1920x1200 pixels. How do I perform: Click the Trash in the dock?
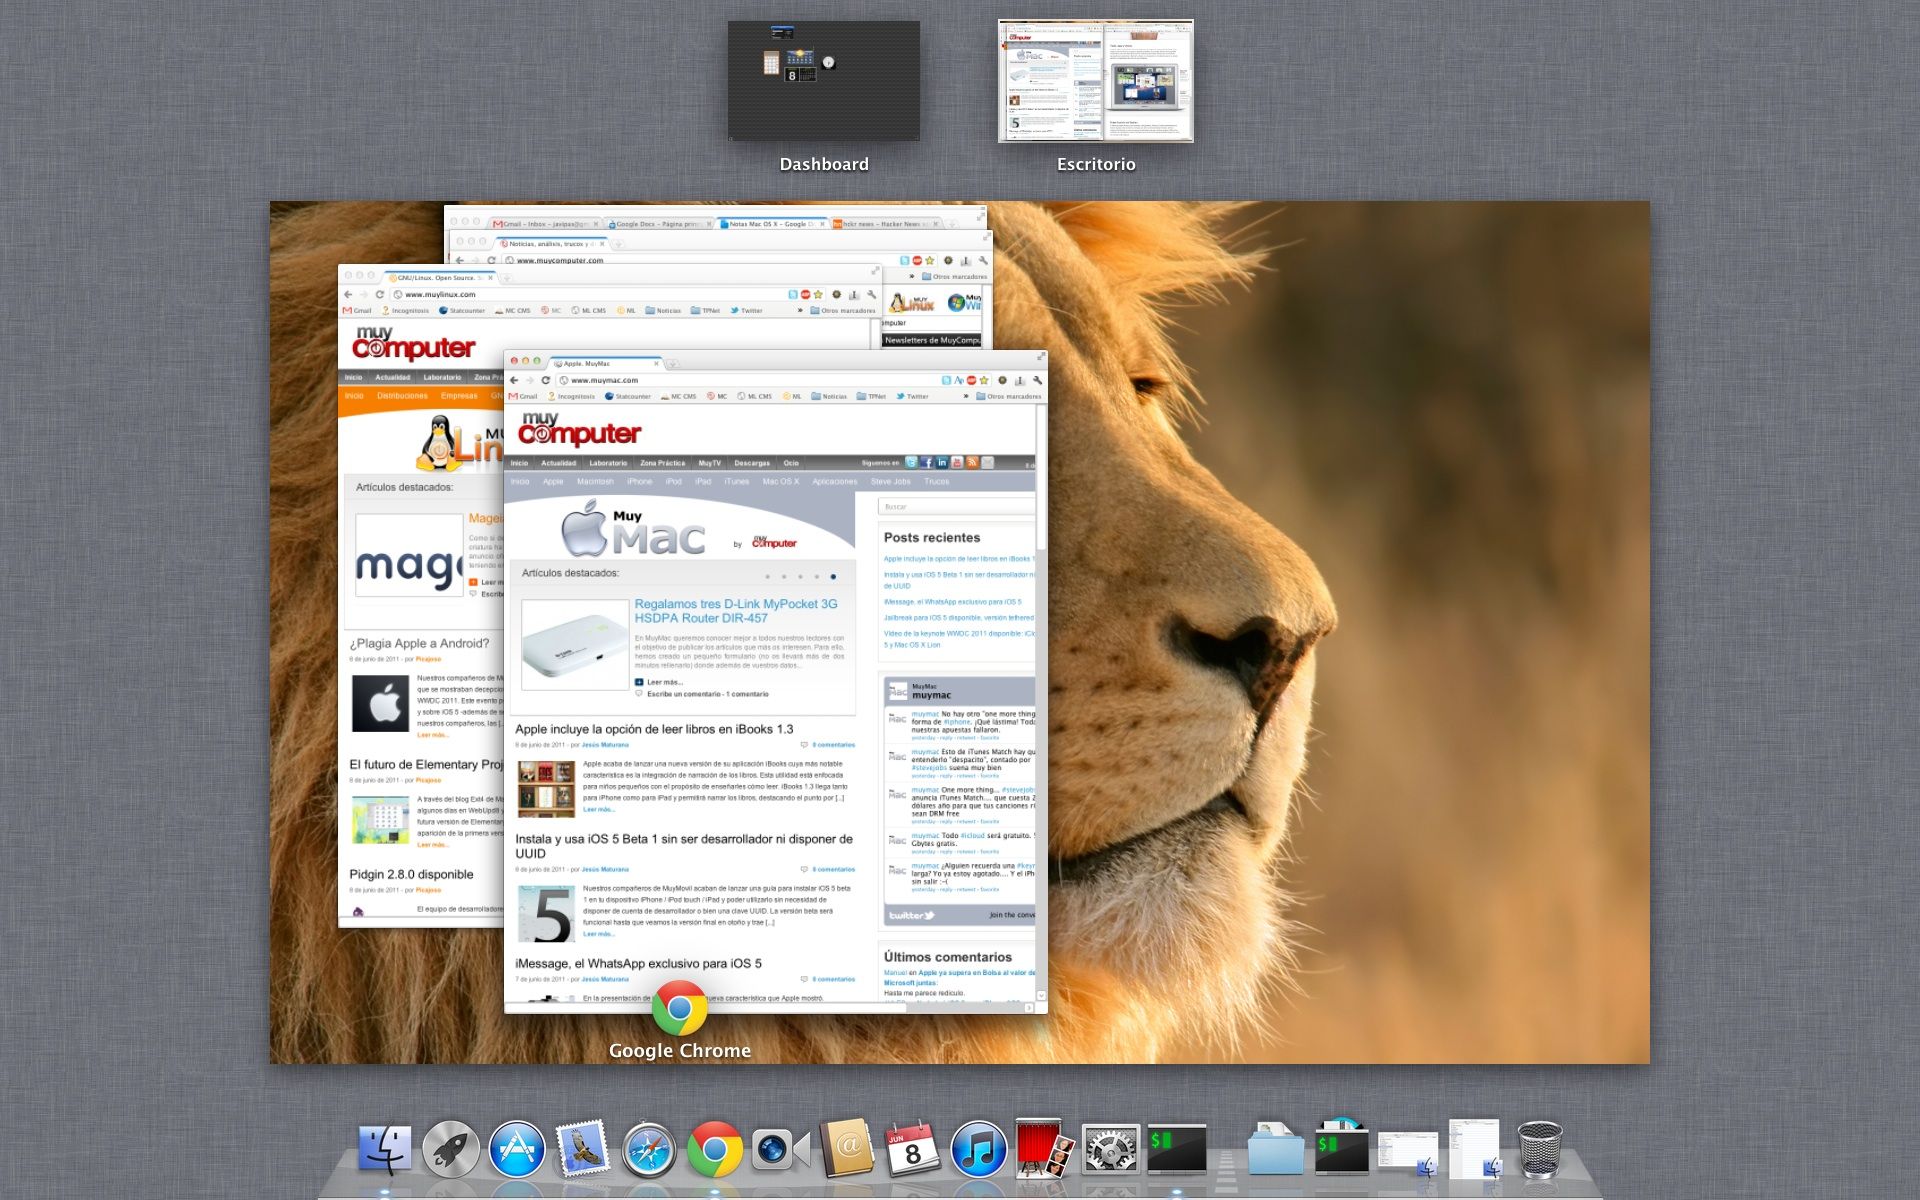tap(1539, 1150)
